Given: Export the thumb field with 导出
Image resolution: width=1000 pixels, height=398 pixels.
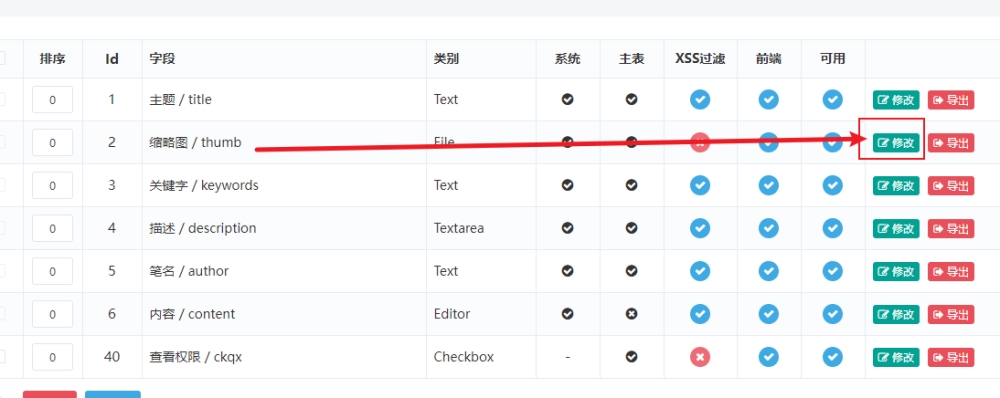Looking at the screenshot, I should coord(951,143).
